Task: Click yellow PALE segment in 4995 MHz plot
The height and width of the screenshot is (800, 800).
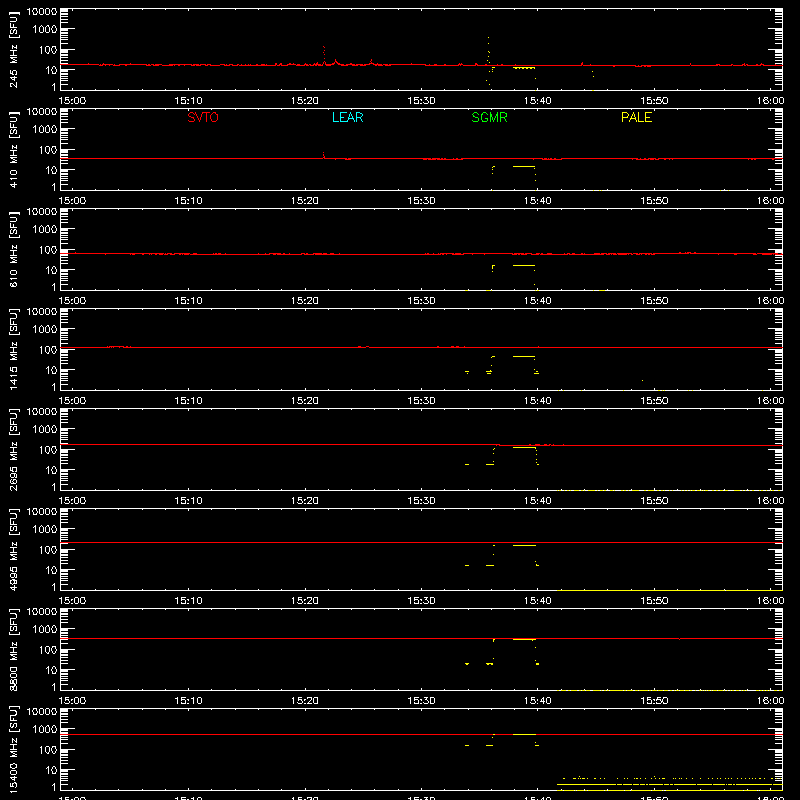Action: coord(524,545)
